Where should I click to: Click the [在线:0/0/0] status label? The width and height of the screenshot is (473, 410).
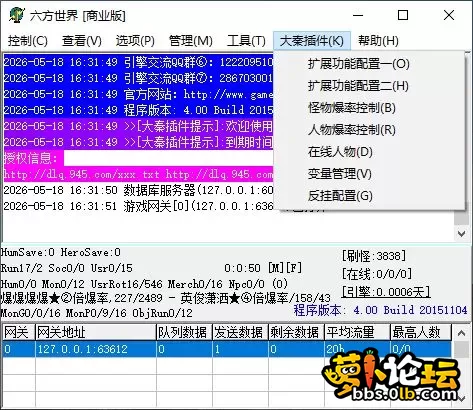pyautogui.click(x=377, y=274)
